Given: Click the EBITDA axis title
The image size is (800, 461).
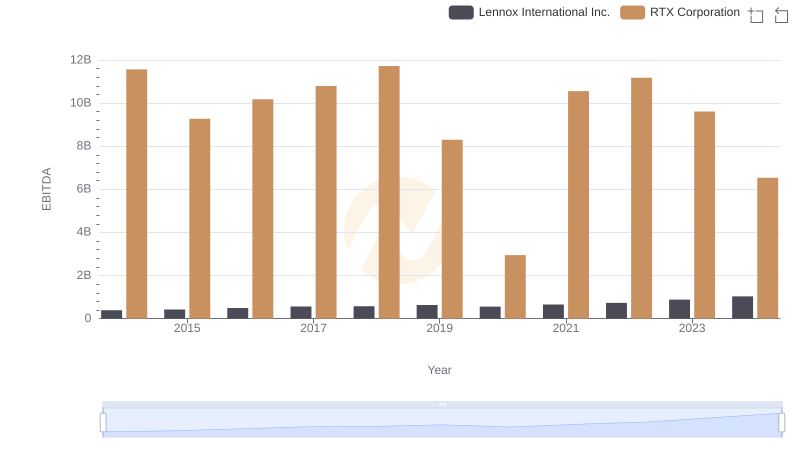Looking at the screenshot, I should click(x=46, y=189).
